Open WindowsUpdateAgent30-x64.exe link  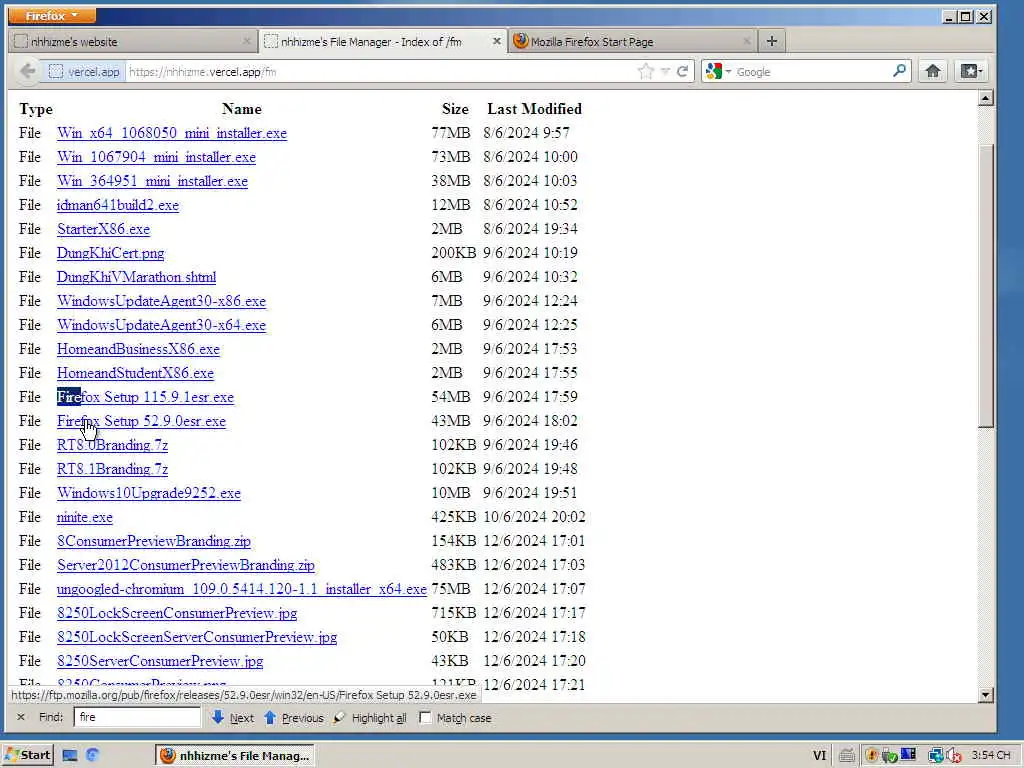(161, 325)
